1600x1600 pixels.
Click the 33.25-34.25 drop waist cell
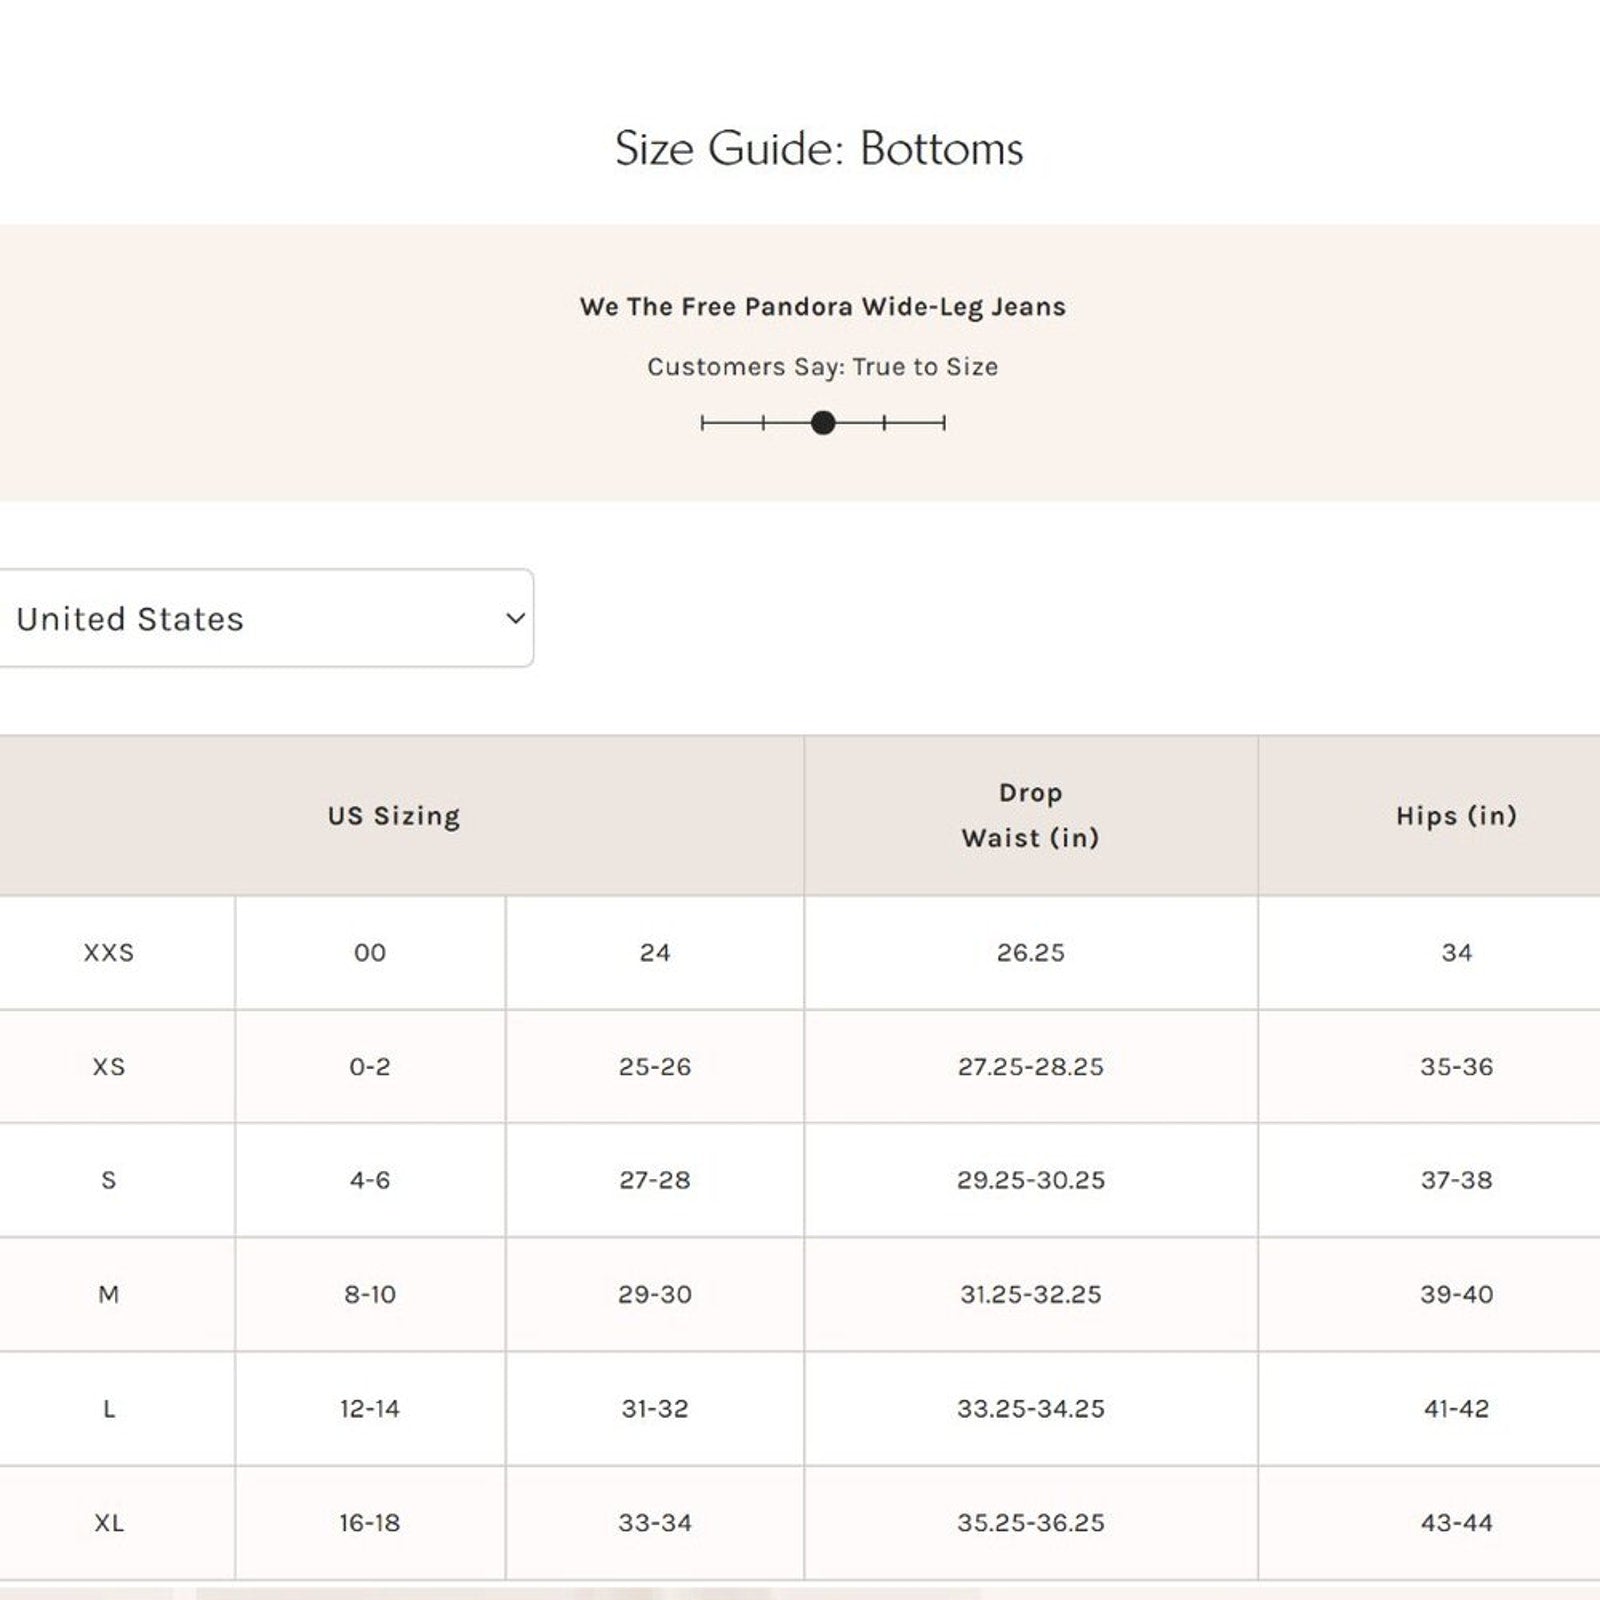tap(1030, 1409)
